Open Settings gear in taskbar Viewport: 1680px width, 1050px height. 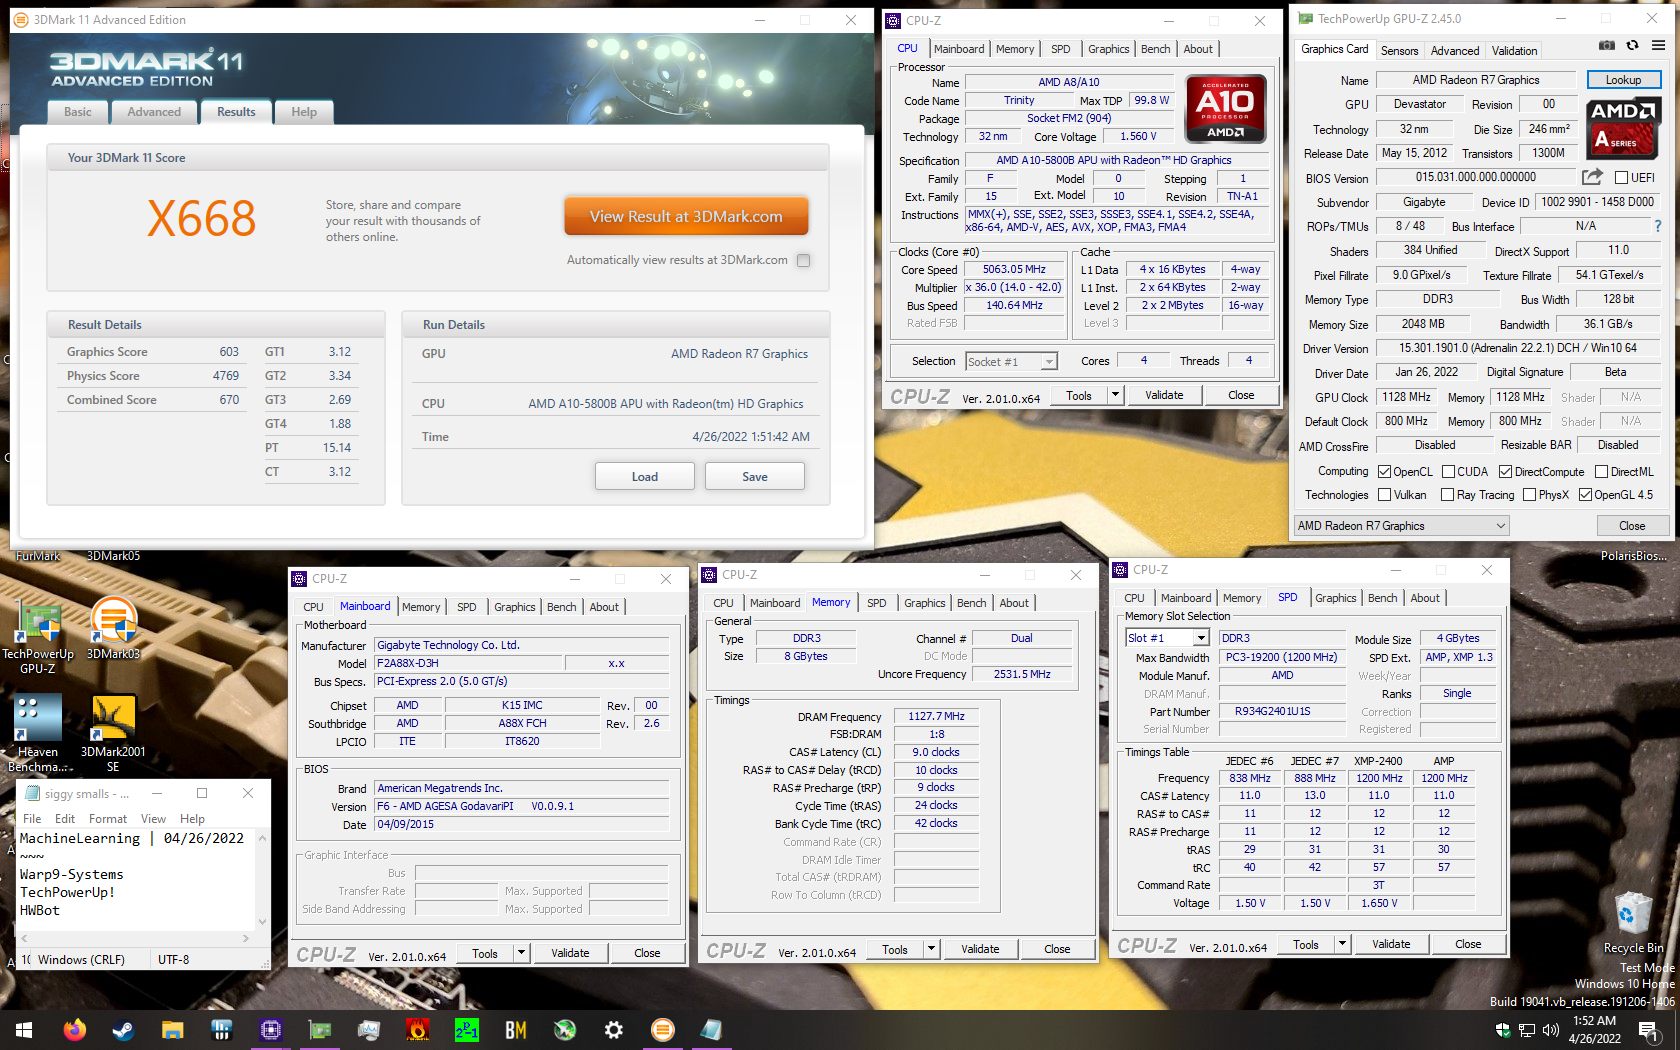coord(613,1030)
